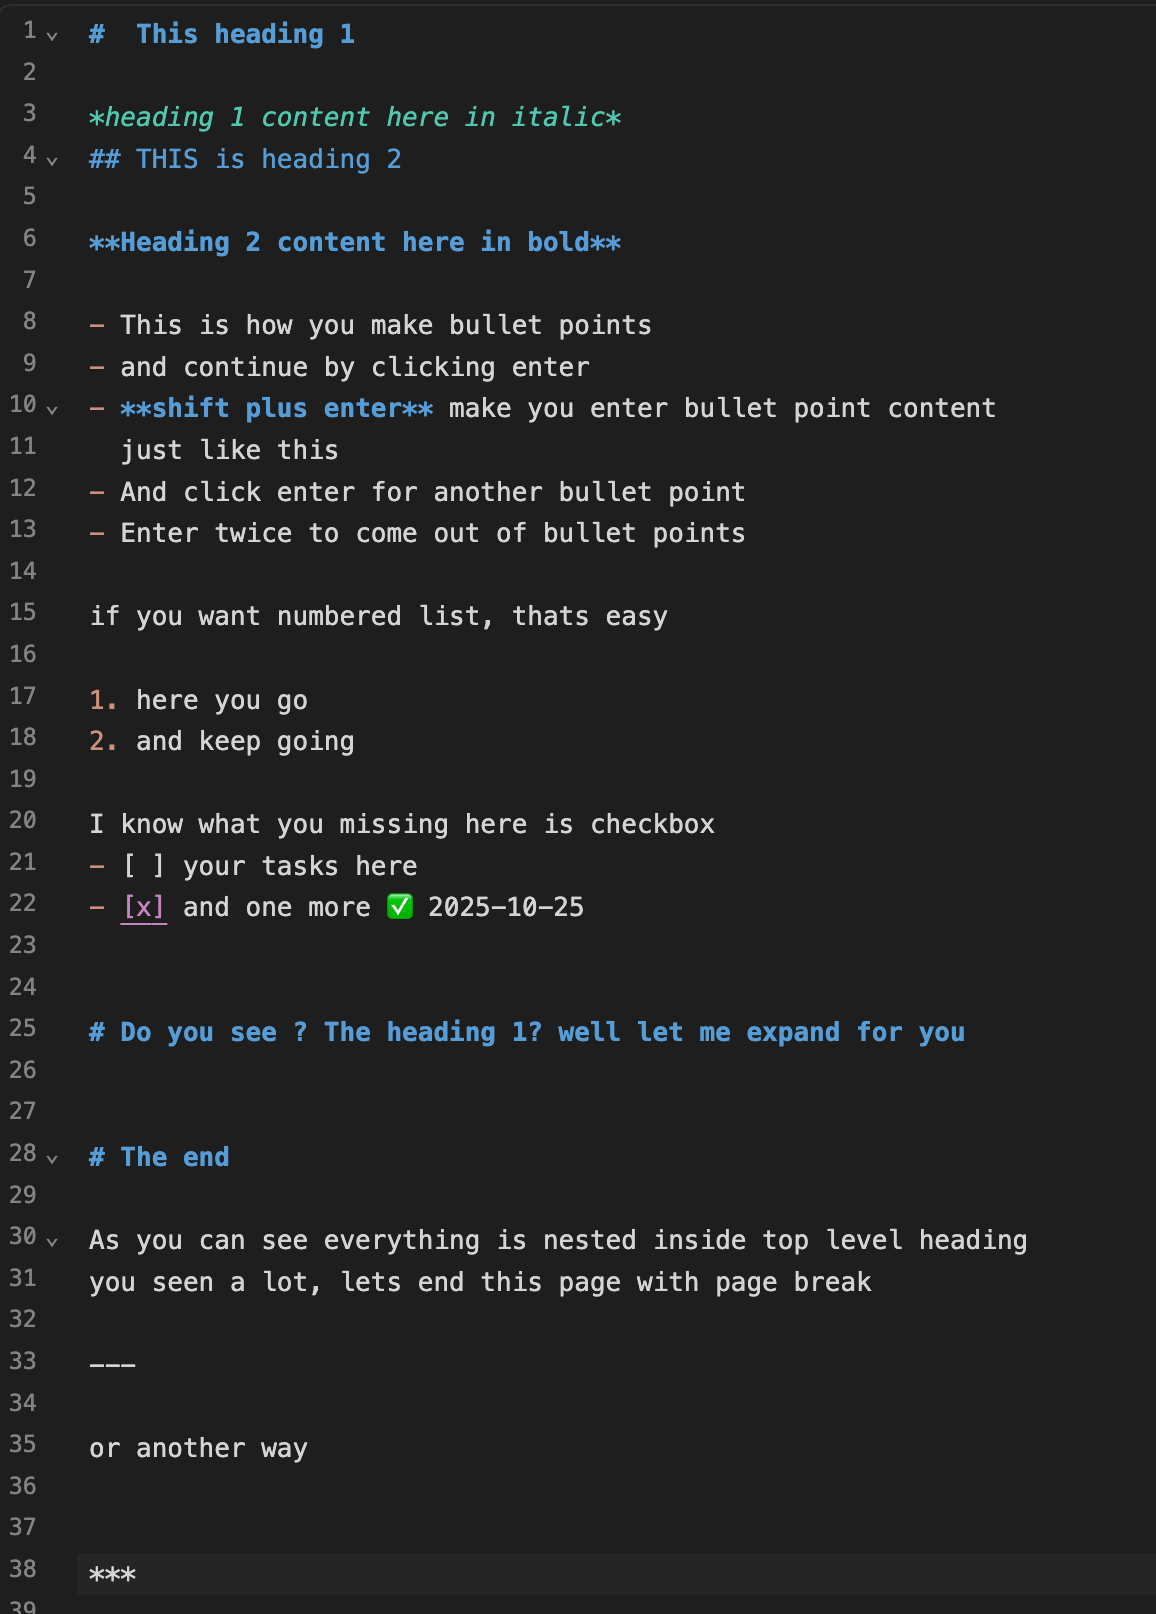Fold the paragraph starting "As you can see"
Image resolution: width=1156 pixels, height=1614 pixels.
52,1242
